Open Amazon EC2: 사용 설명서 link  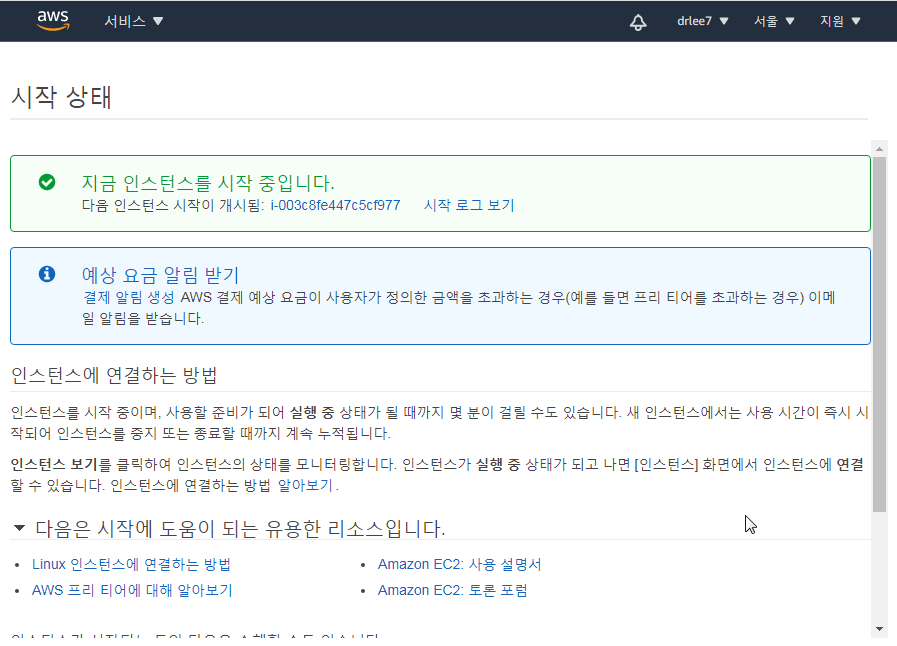[459, 564]
